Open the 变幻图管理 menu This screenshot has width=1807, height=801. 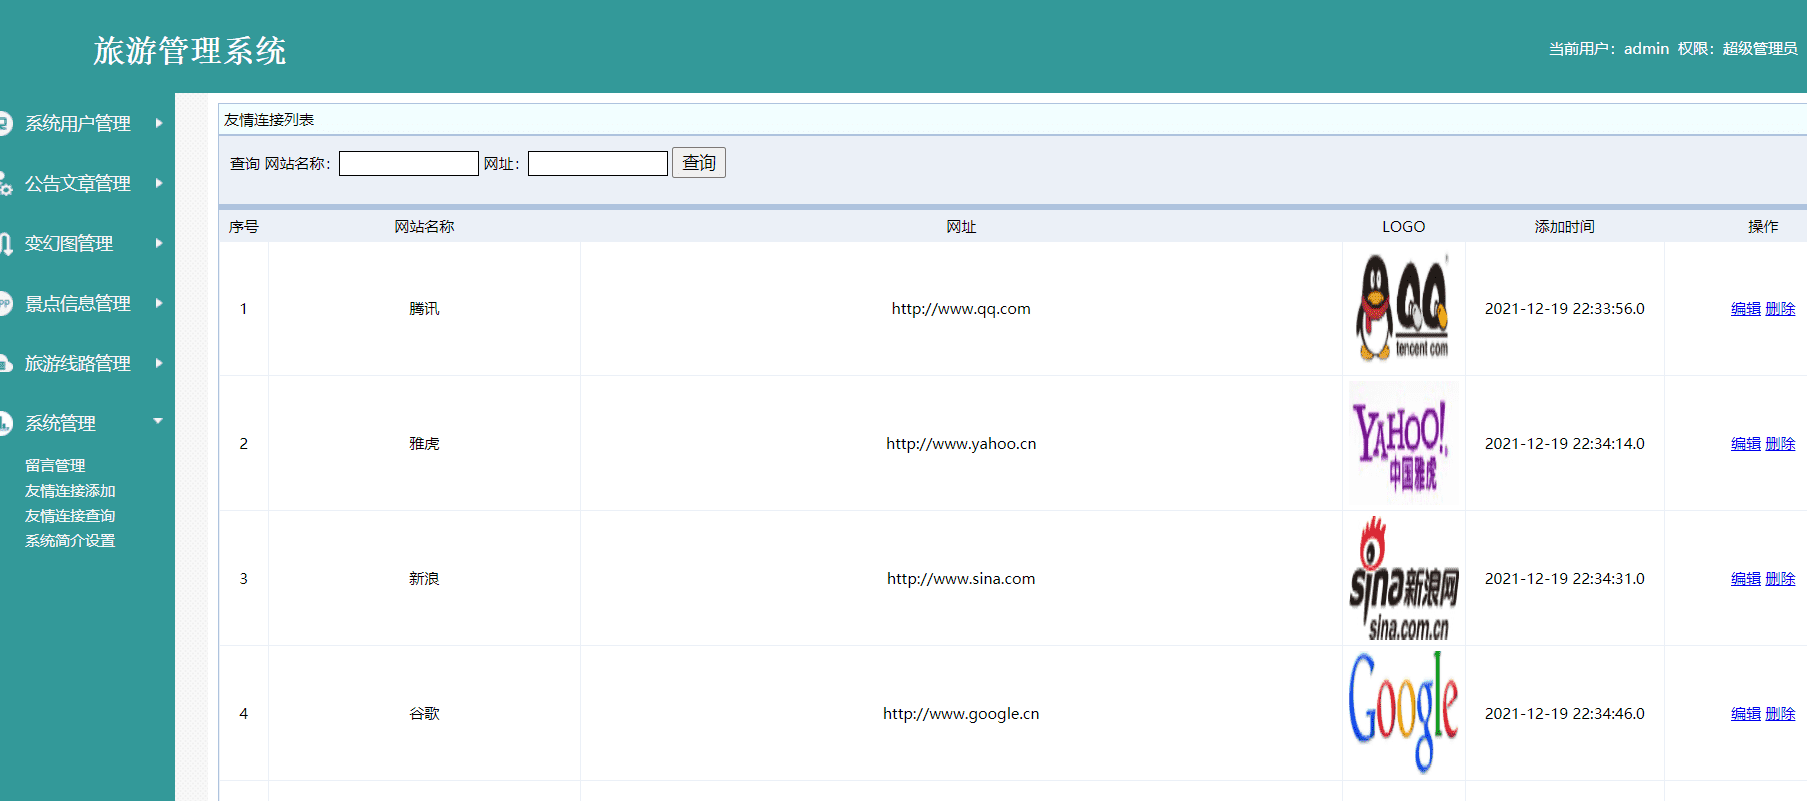pos(69,243)
